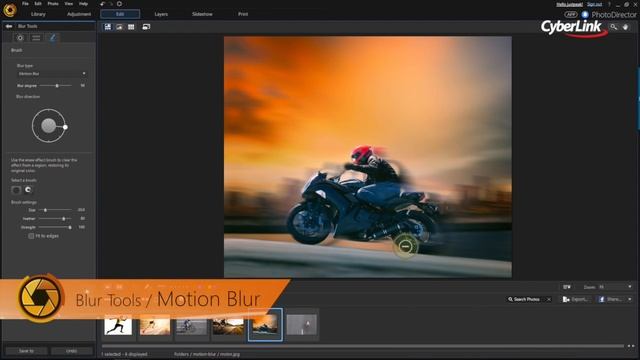The height and width of the screenshot is (360, 640).
Task: Select the brush blur tool tab
Action: (x=52, y=38)
